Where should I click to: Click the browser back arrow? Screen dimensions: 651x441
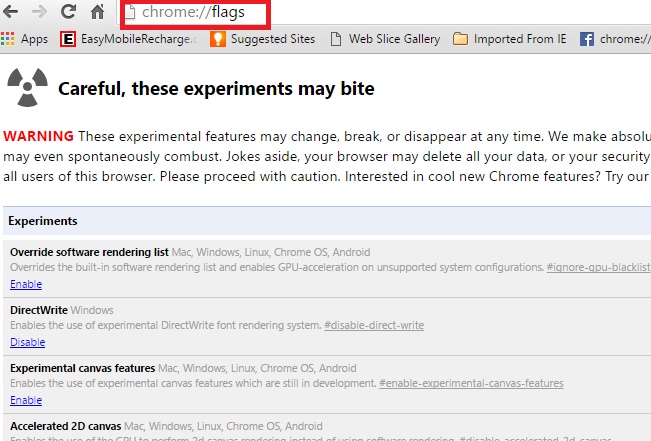tap(12, 13)
